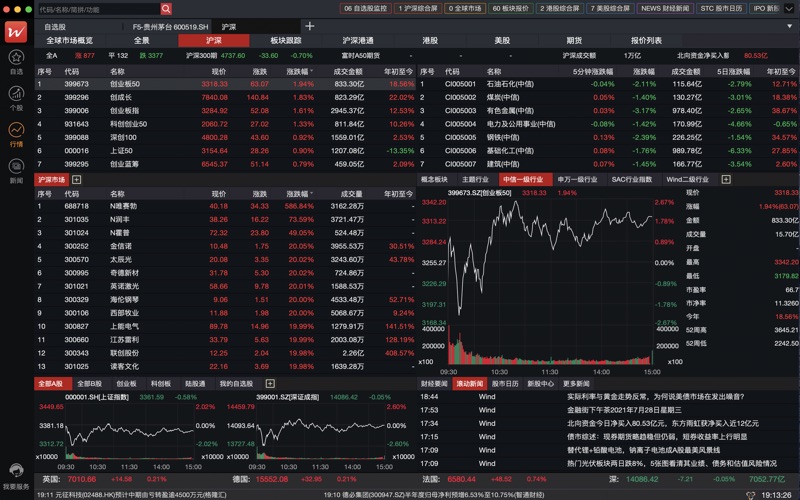The width and height of the screenshot is (800, 500).
Task: Click the 0 全球市场 shortcut button
Action: pyautogui.click(x=465, y=9)
